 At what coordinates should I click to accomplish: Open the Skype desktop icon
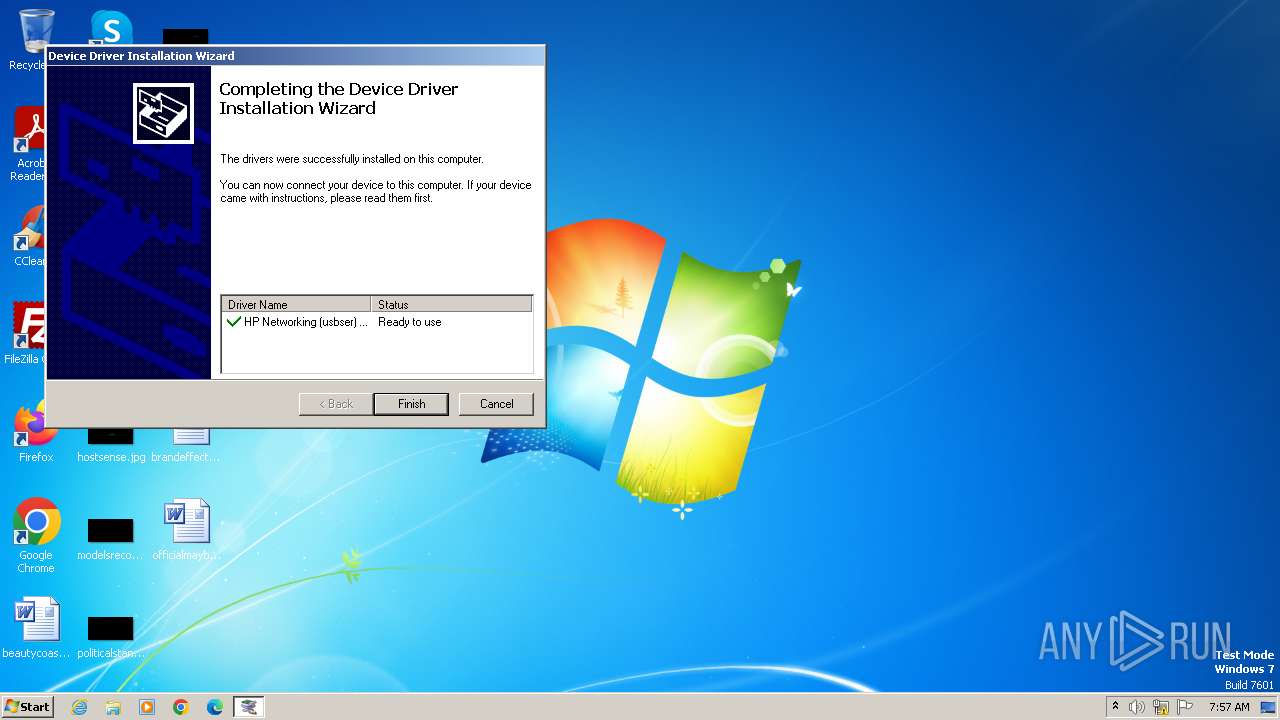pos(110,28)
